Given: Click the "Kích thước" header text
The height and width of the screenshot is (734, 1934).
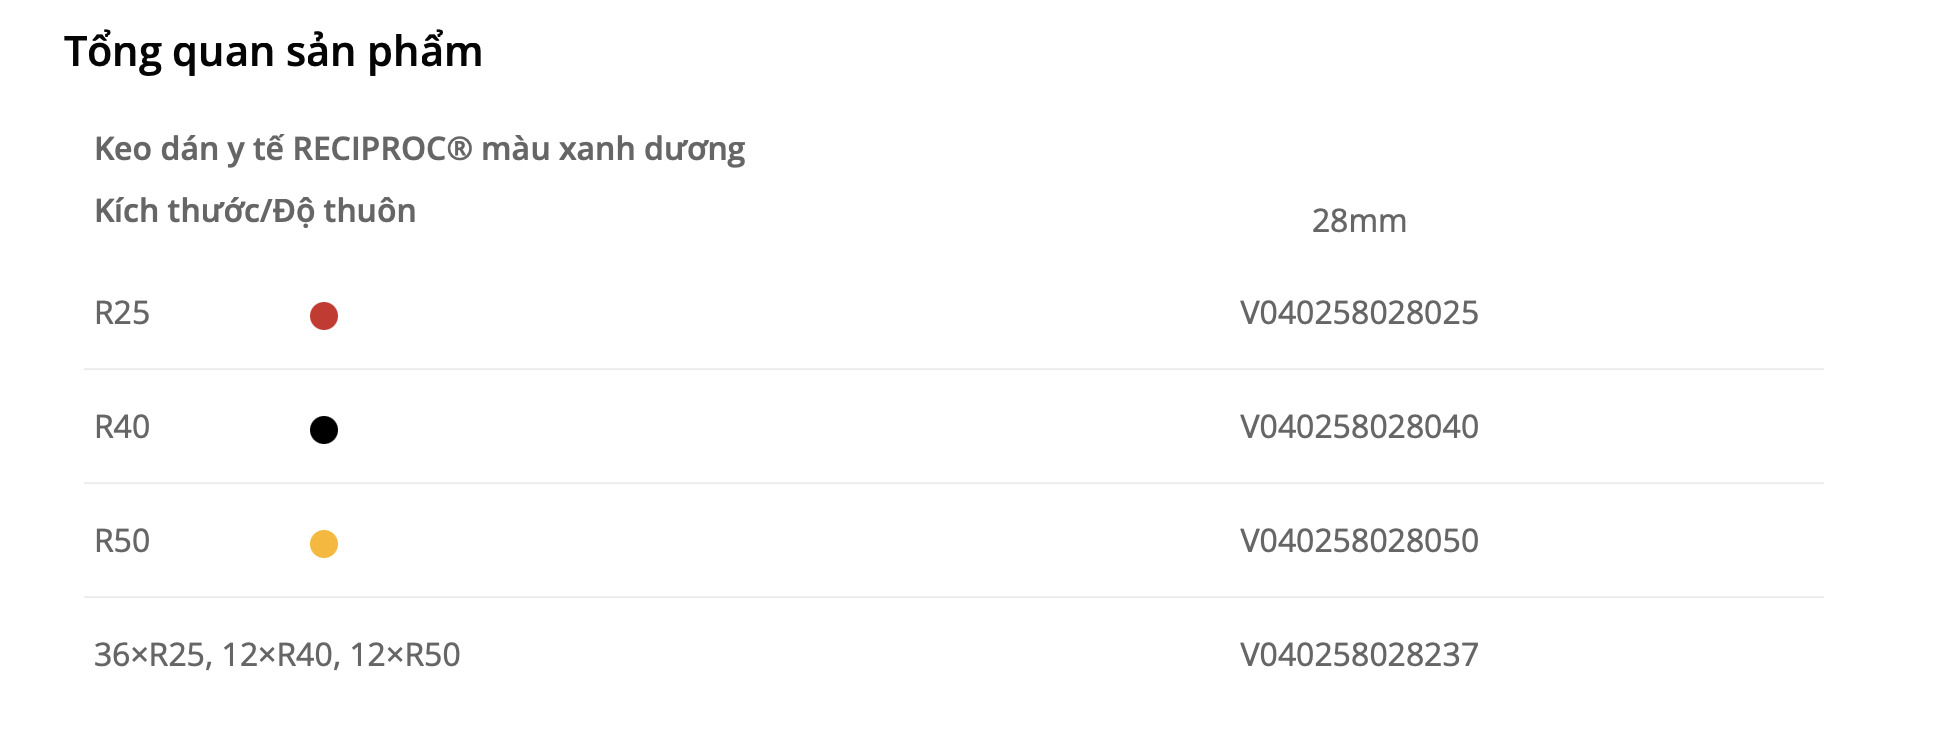Looking at the screenshot, I should [x=178, y=211].
